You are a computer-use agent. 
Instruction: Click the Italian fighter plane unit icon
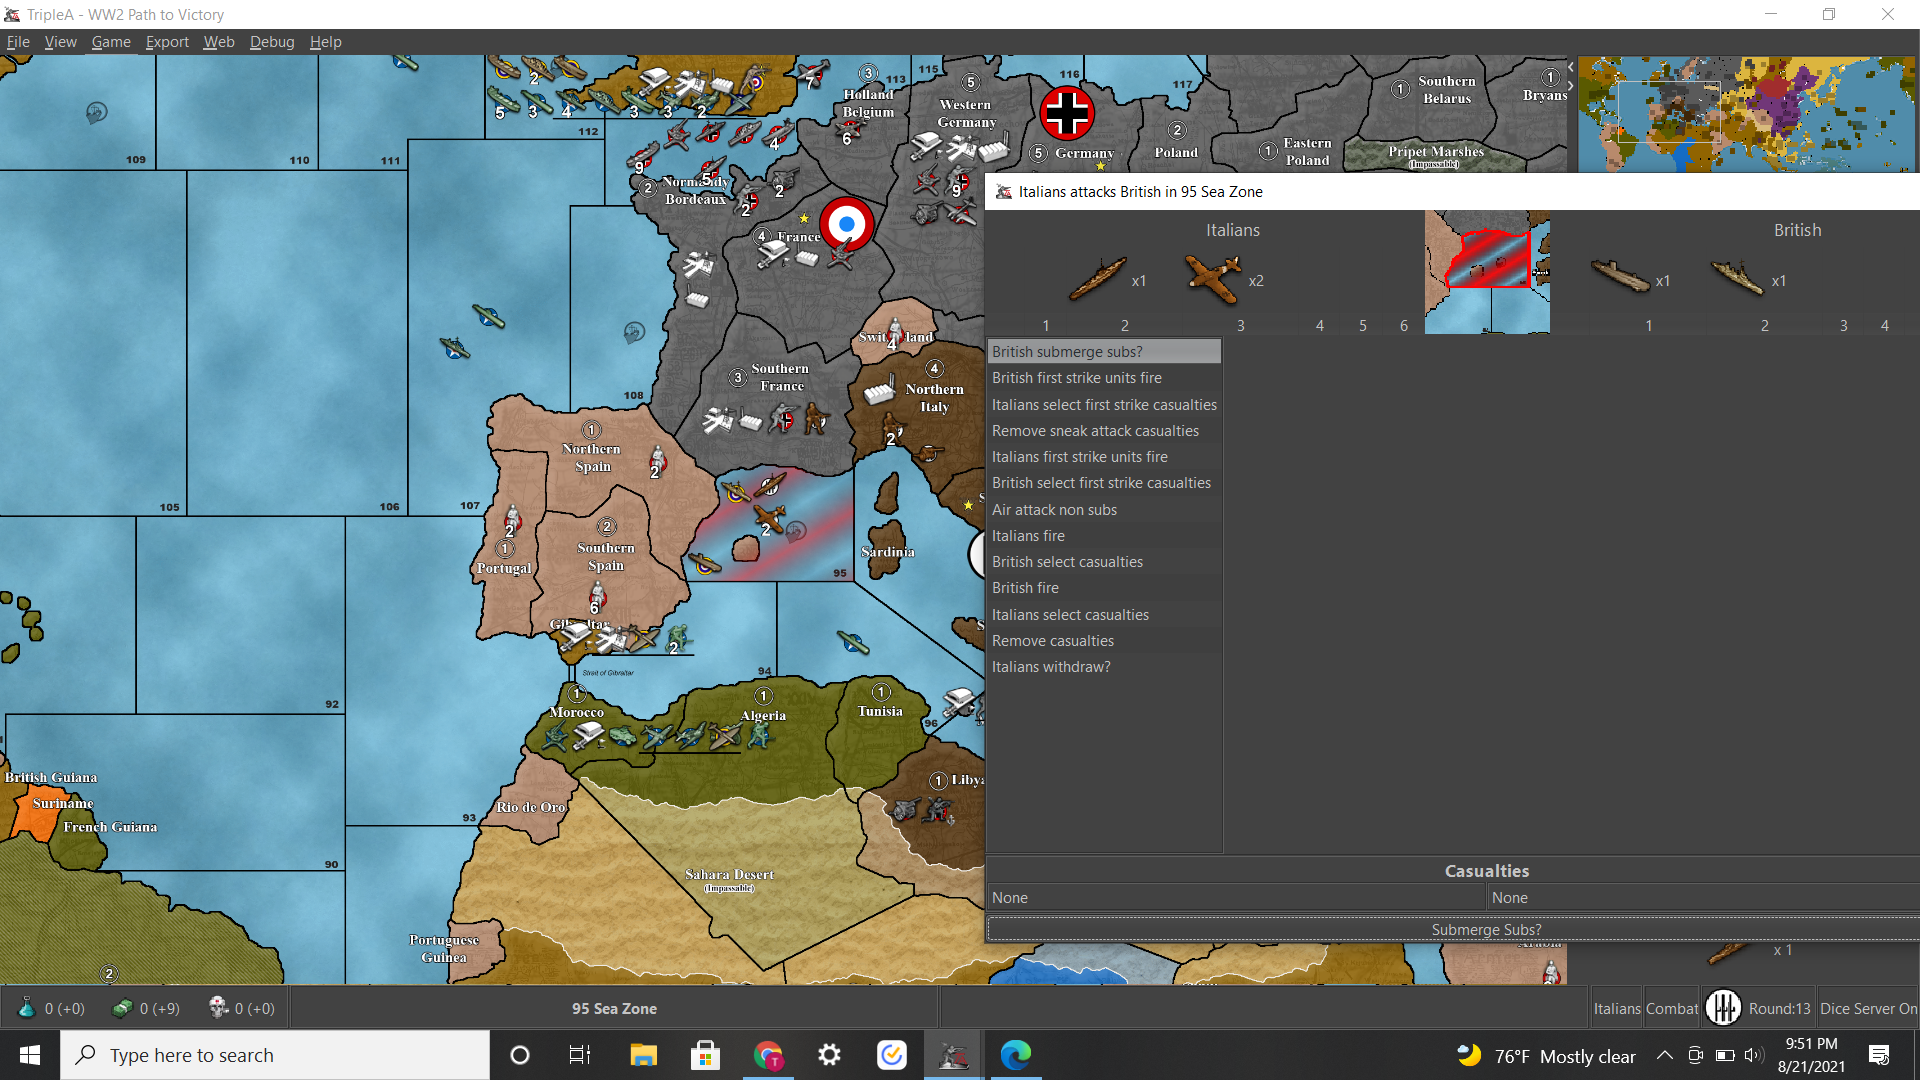[x=1213, y=279]
